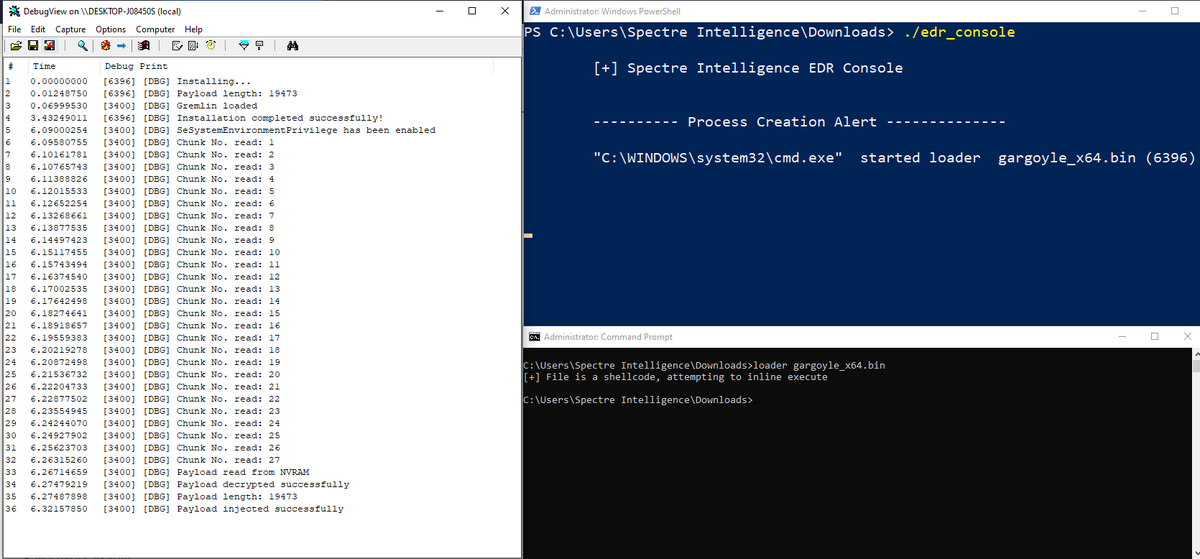Toggle Capture Win32 windows-flag icon
This screenshot has width=1200, height=559.
coord(144,45)
